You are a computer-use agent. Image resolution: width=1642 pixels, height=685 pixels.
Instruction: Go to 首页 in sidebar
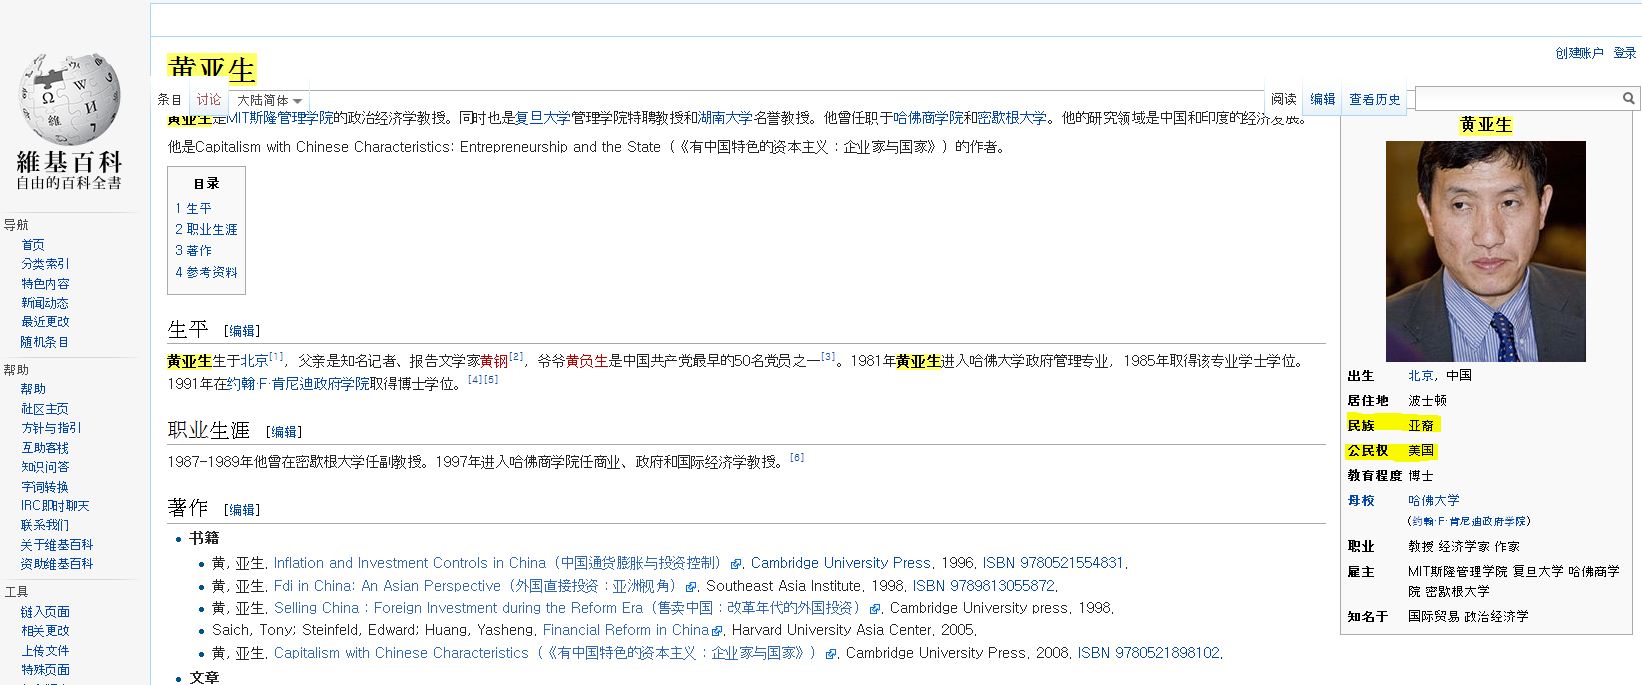[33, 245]
